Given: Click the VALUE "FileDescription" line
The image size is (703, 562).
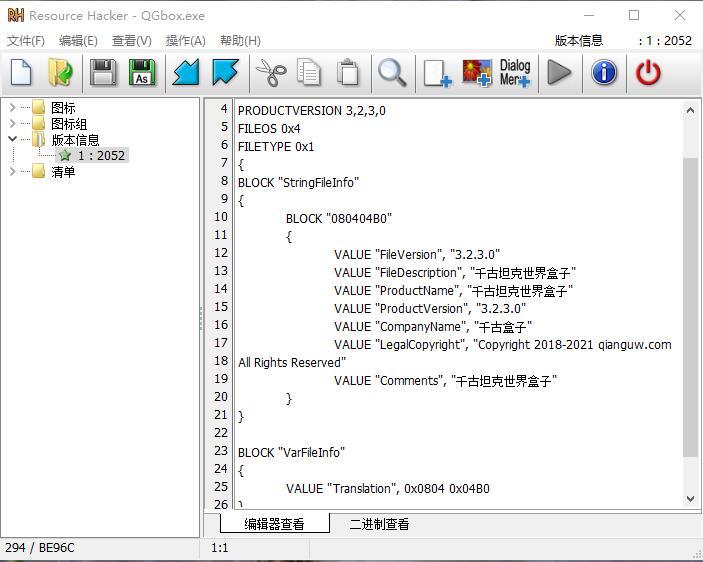Looking at the screenshot, I should pos(455,272).
